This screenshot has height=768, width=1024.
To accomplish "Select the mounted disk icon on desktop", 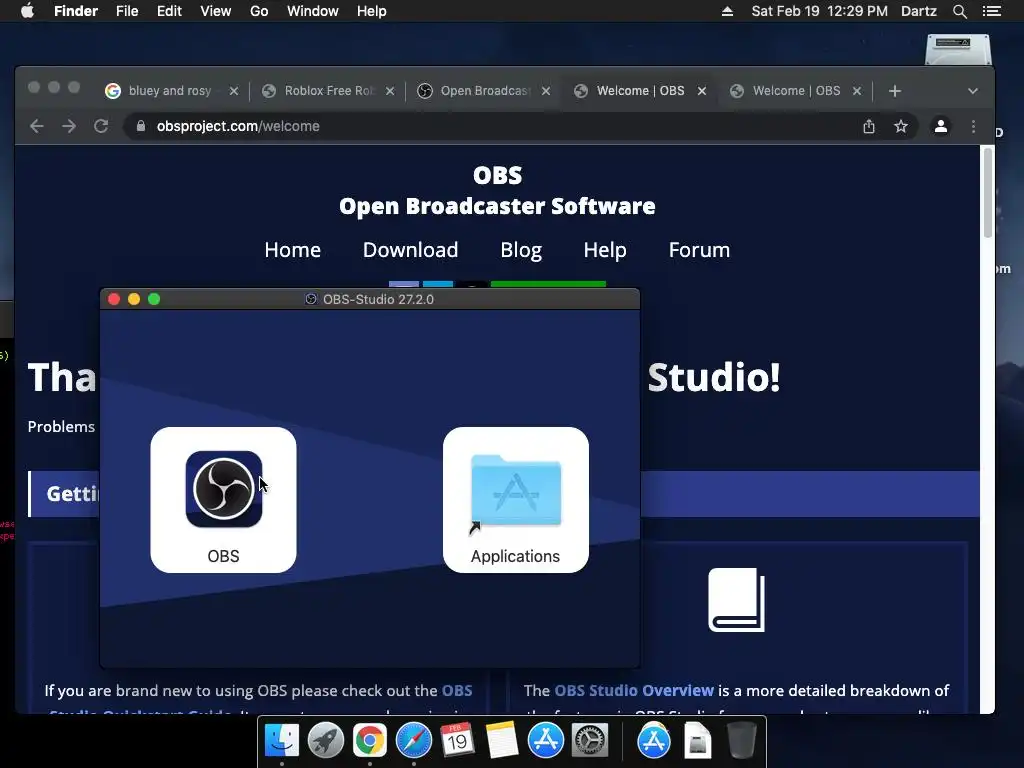I will click(x=958, y=50).
